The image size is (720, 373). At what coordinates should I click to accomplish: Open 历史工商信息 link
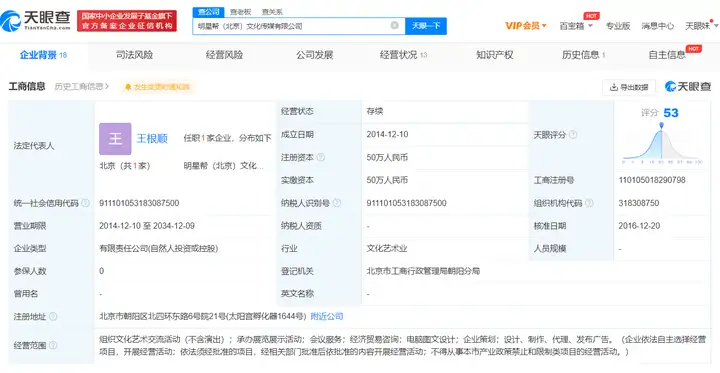coord(82,86)
